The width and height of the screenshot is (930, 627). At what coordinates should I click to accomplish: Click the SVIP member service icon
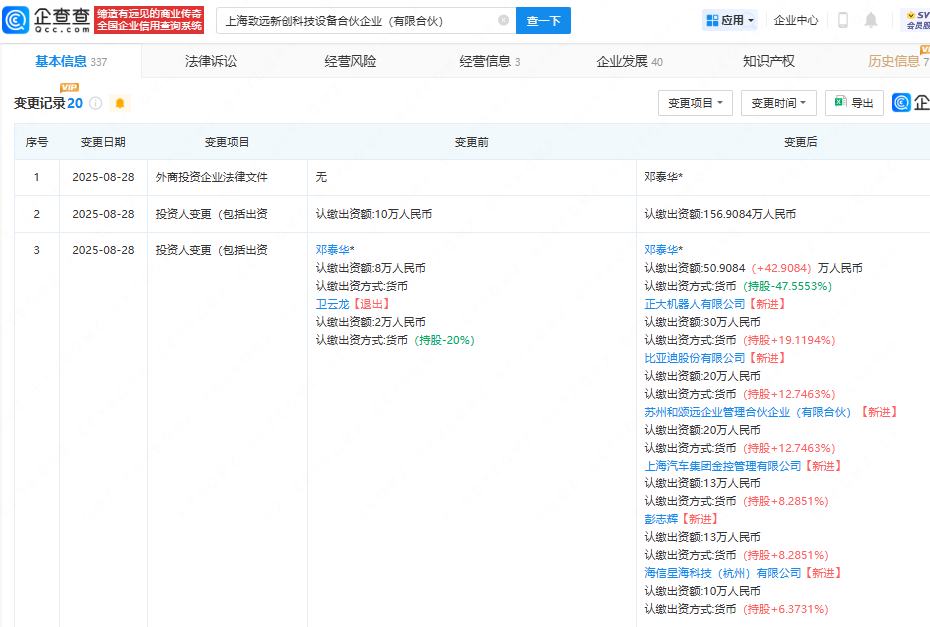916,20
